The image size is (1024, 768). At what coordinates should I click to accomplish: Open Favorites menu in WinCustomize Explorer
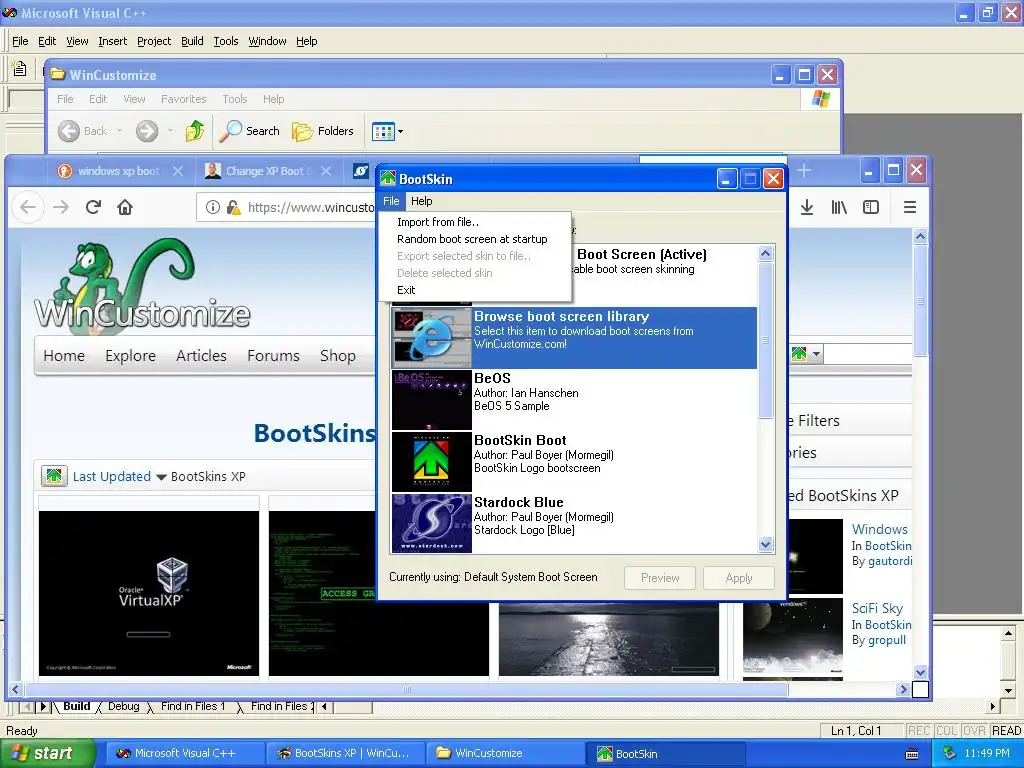184,99
